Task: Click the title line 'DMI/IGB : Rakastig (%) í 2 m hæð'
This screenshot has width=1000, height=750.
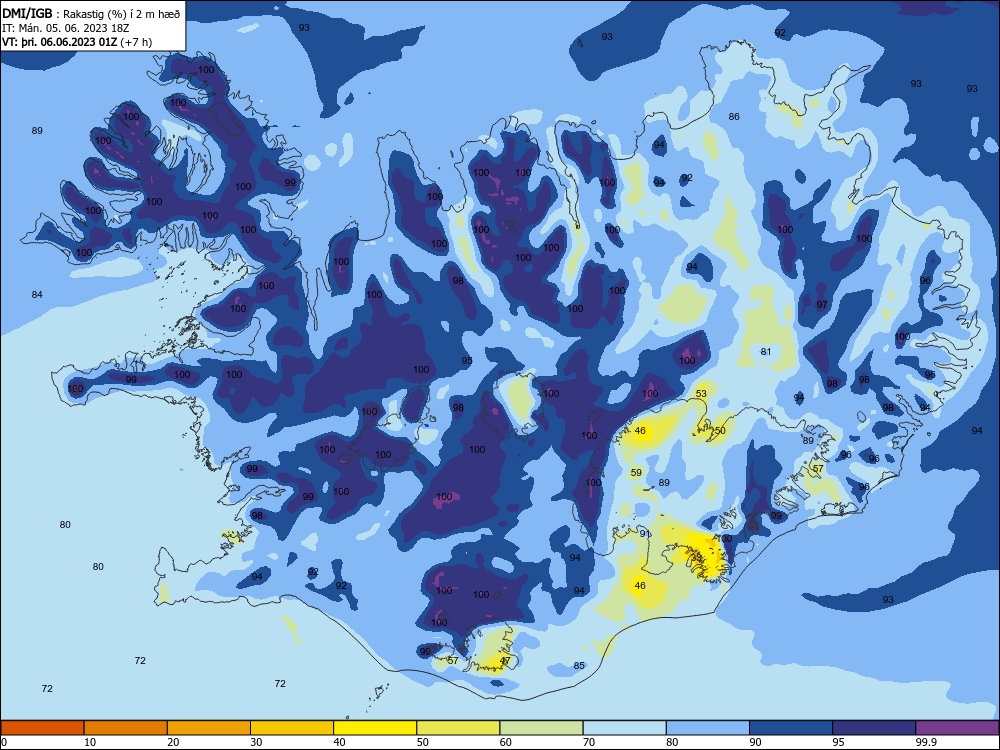Action: tap(91, 14)
